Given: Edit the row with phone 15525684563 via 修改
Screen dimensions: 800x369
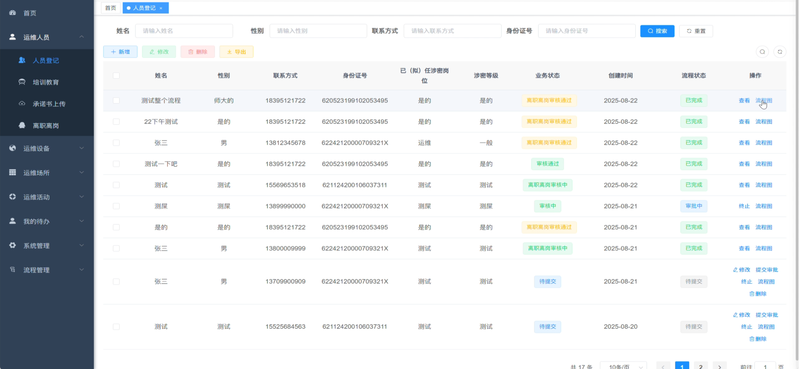Looking at the screenshot, I should tap(741, 315).
